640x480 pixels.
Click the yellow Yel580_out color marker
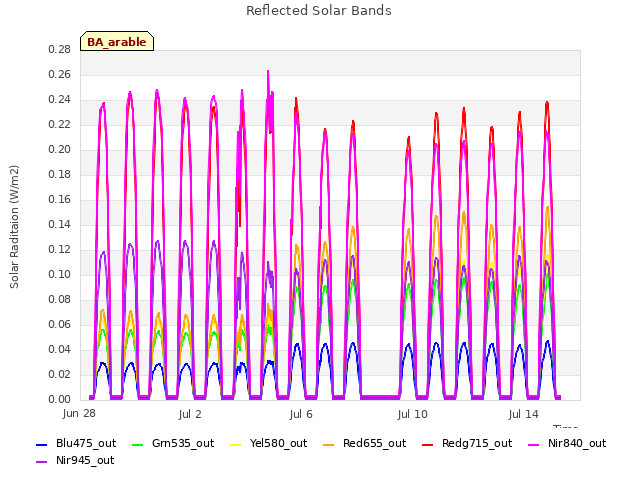tap(236, 444)
